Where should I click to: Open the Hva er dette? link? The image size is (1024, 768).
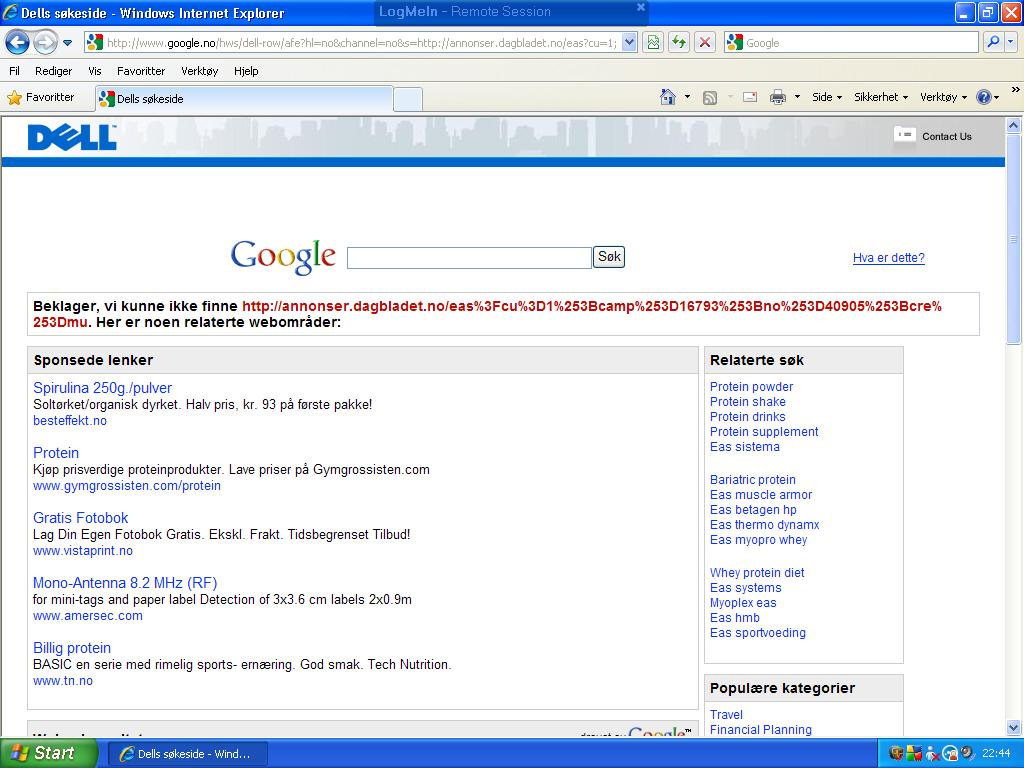[888, 258]
